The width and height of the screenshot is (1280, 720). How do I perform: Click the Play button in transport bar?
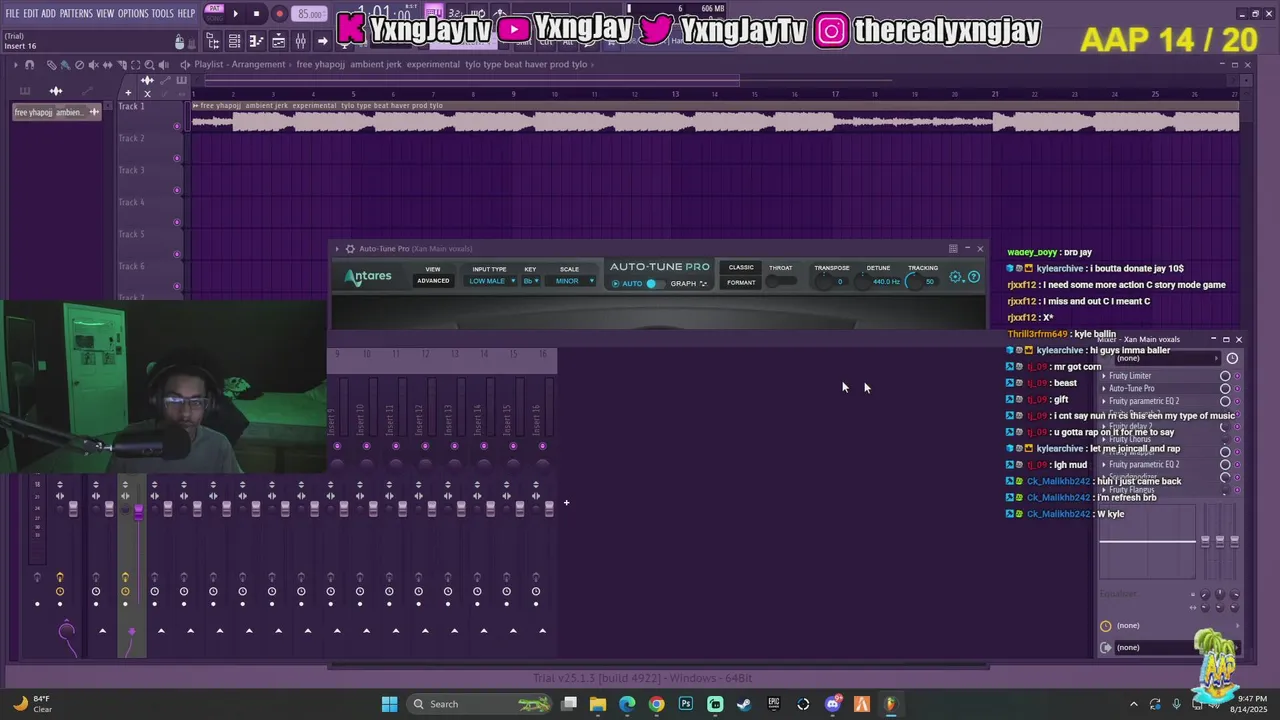[235, 14]
